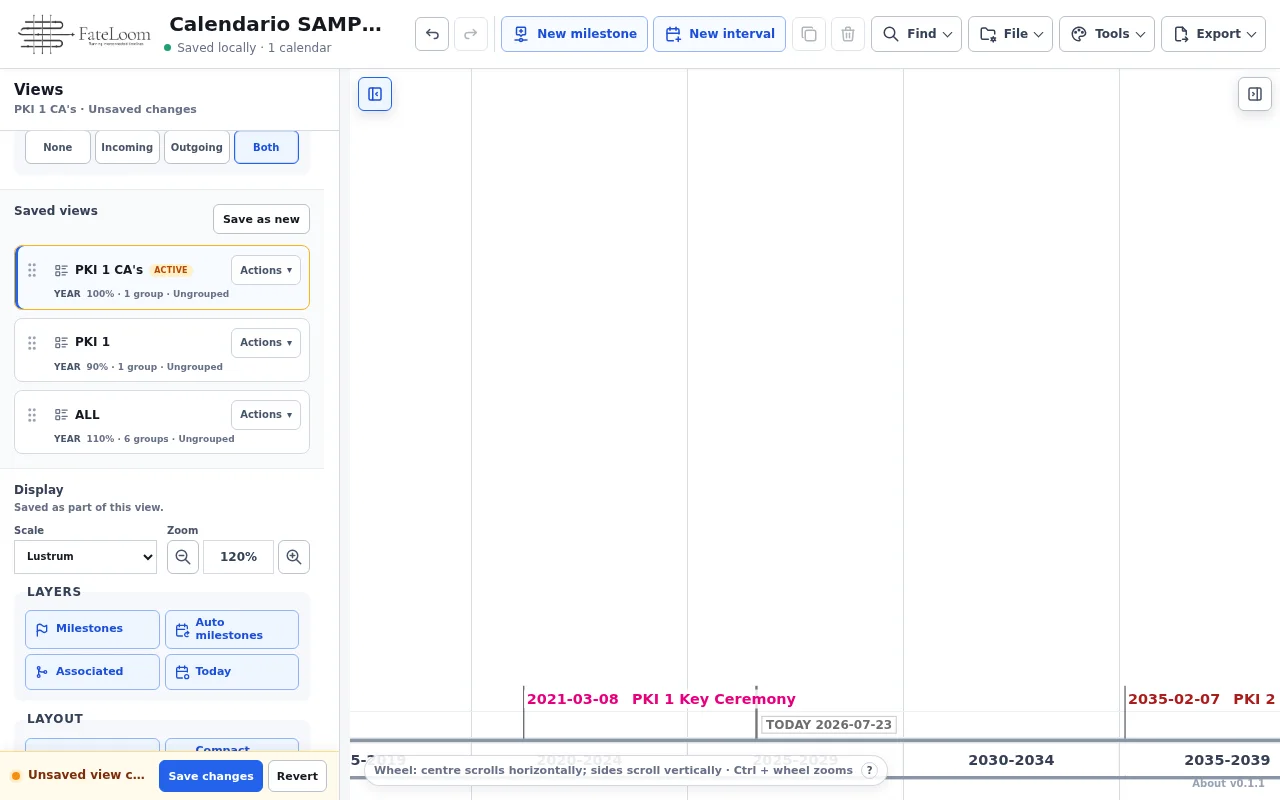Click the duplicate copy icon

point(809,34)
